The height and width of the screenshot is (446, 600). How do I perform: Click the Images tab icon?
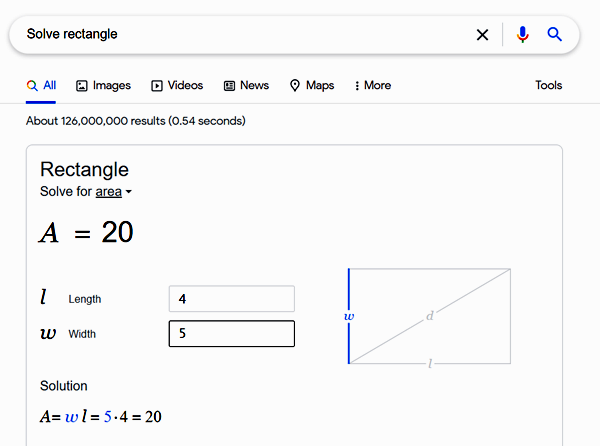82,86
